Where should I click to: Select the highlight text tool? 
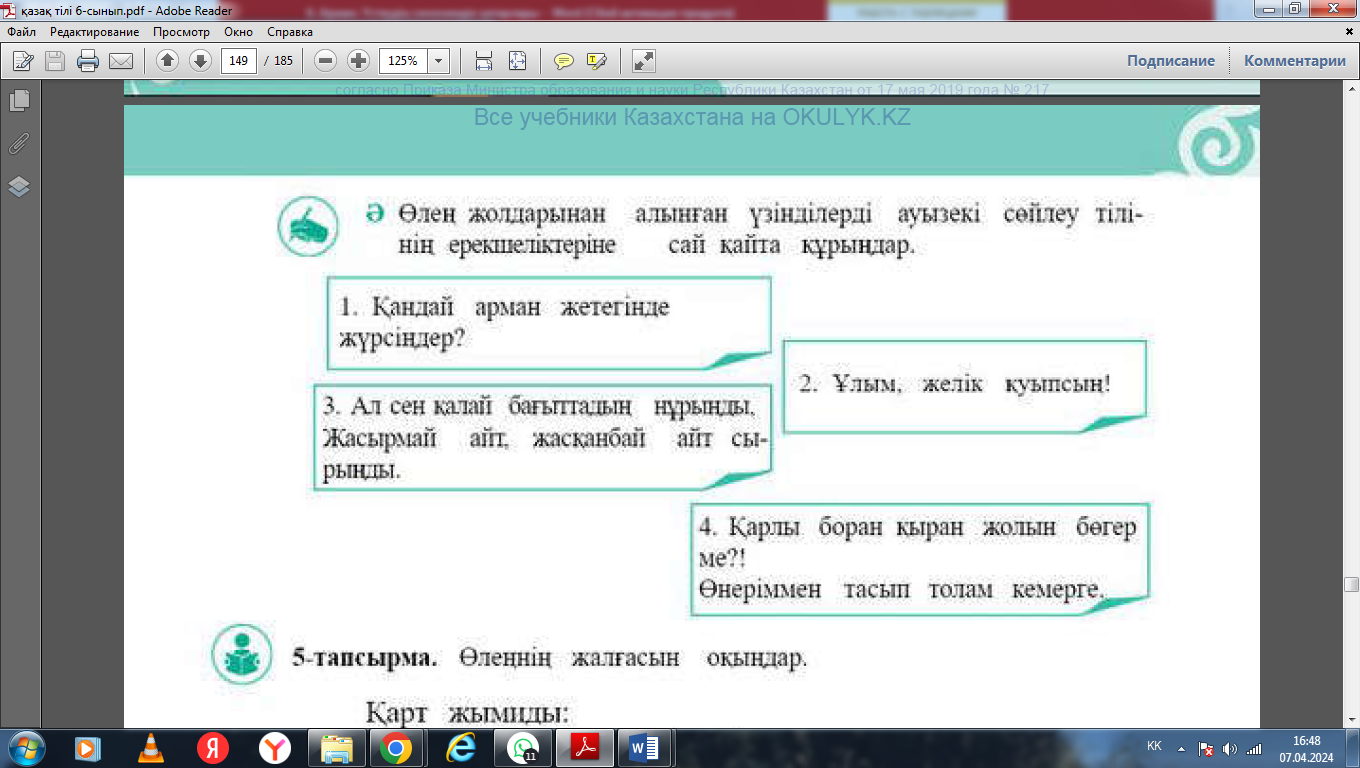coord(597,61)
